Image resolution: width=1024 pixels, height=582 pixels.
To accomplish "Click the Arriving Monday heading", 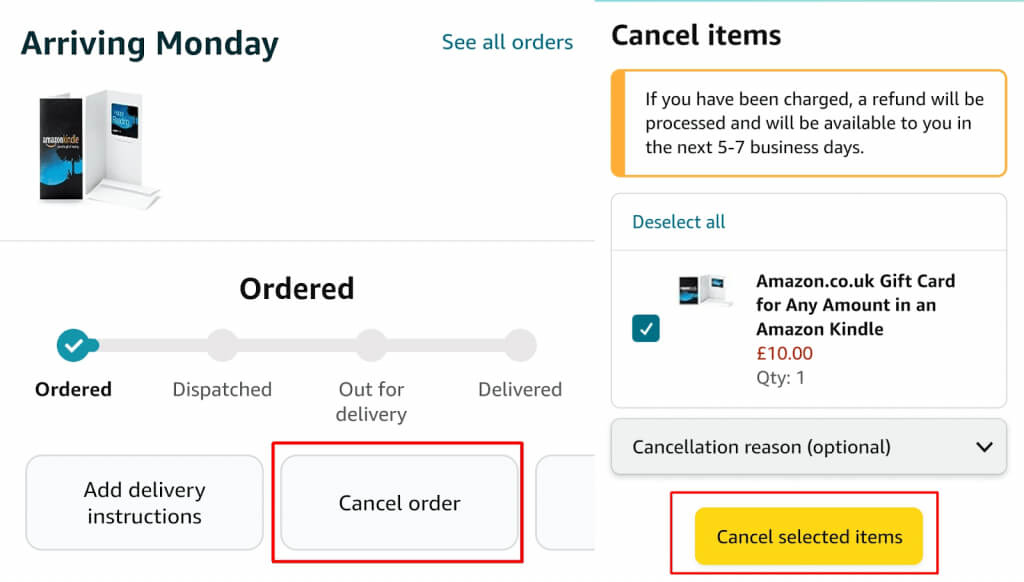I will [150, 44].
